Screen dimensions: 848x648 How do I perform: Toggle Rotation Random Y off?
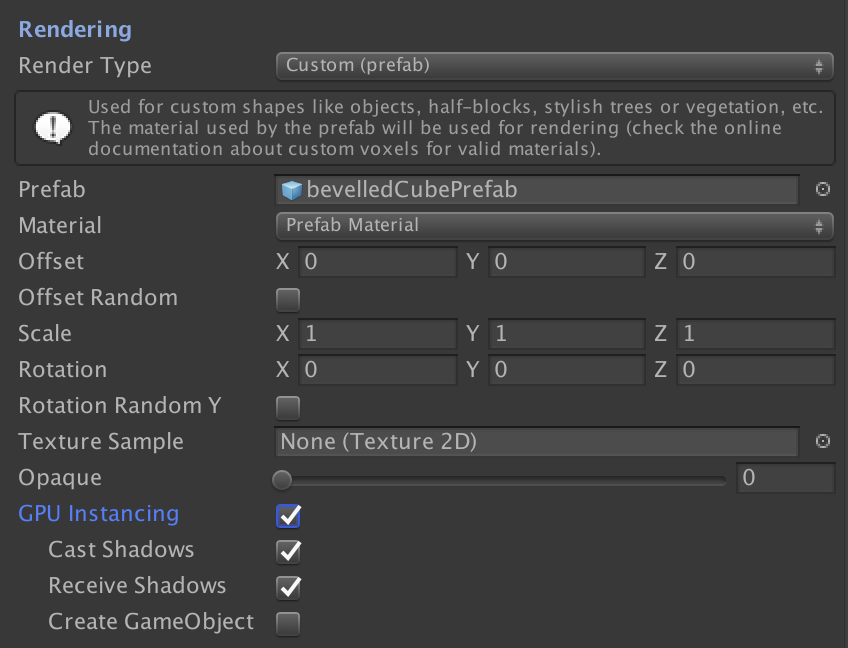(287, 407)
